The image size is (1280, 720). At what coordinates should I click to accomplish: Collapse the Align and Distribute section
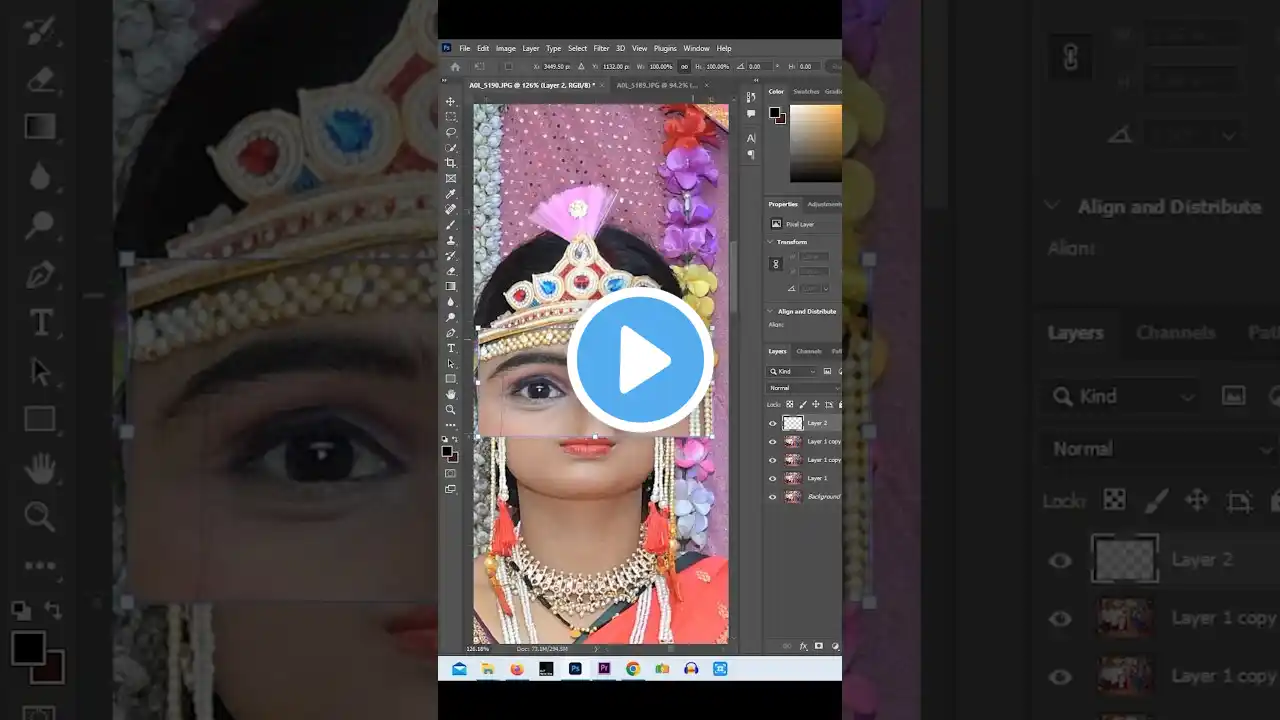click(768, 311)
